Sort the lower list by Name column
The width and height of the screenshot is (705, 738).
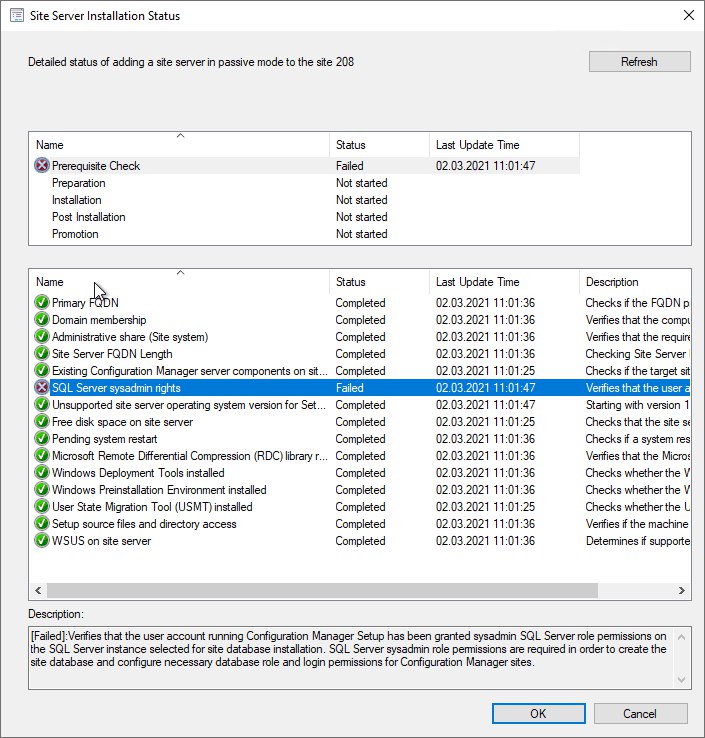pos(179,281)
